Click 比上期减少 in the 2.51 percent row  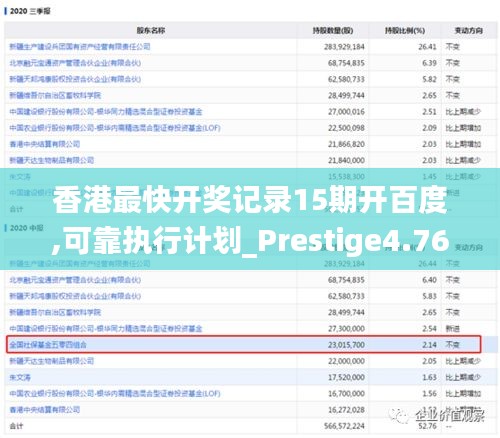(463, 112)
